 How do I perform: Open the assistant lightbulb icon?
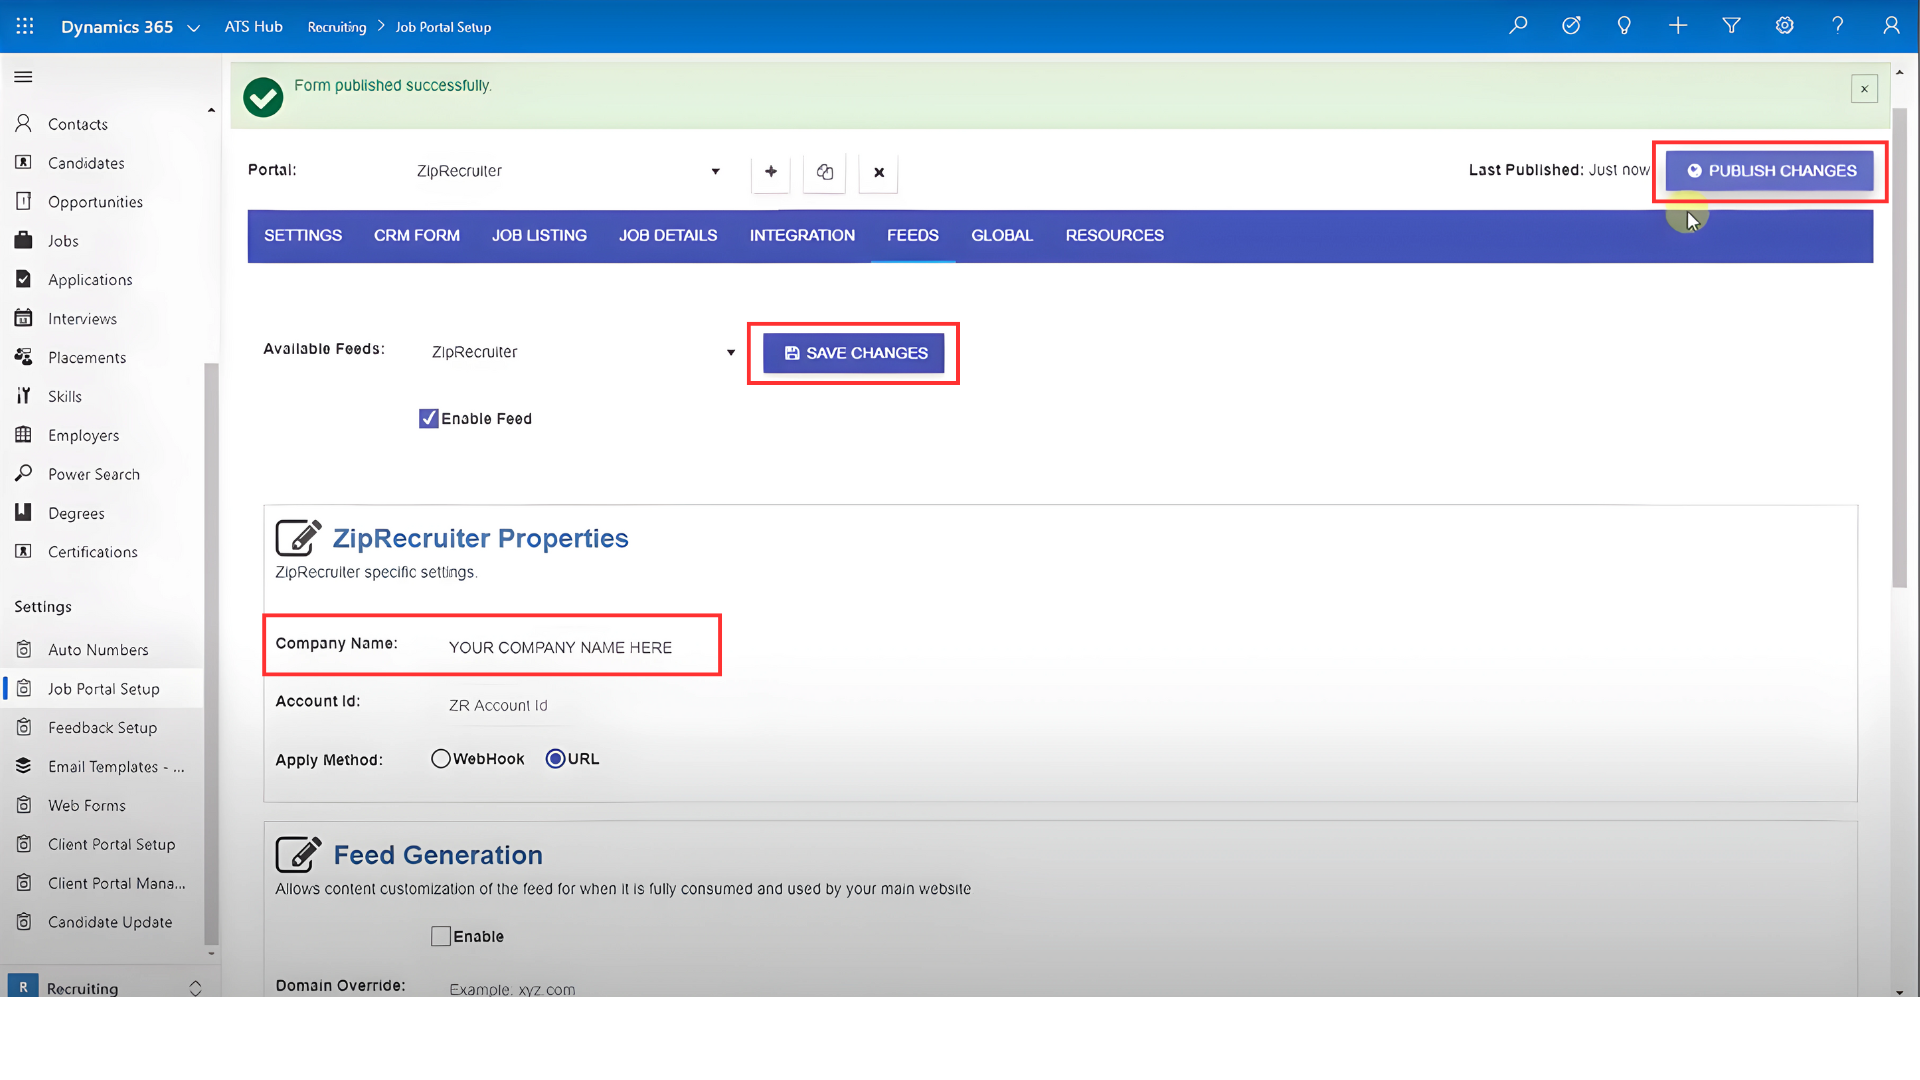point(1624,26)
